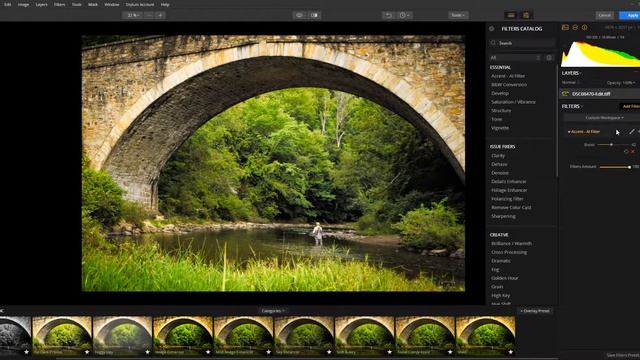Select the Foliage Enhancer filter

tap(509, 190)
